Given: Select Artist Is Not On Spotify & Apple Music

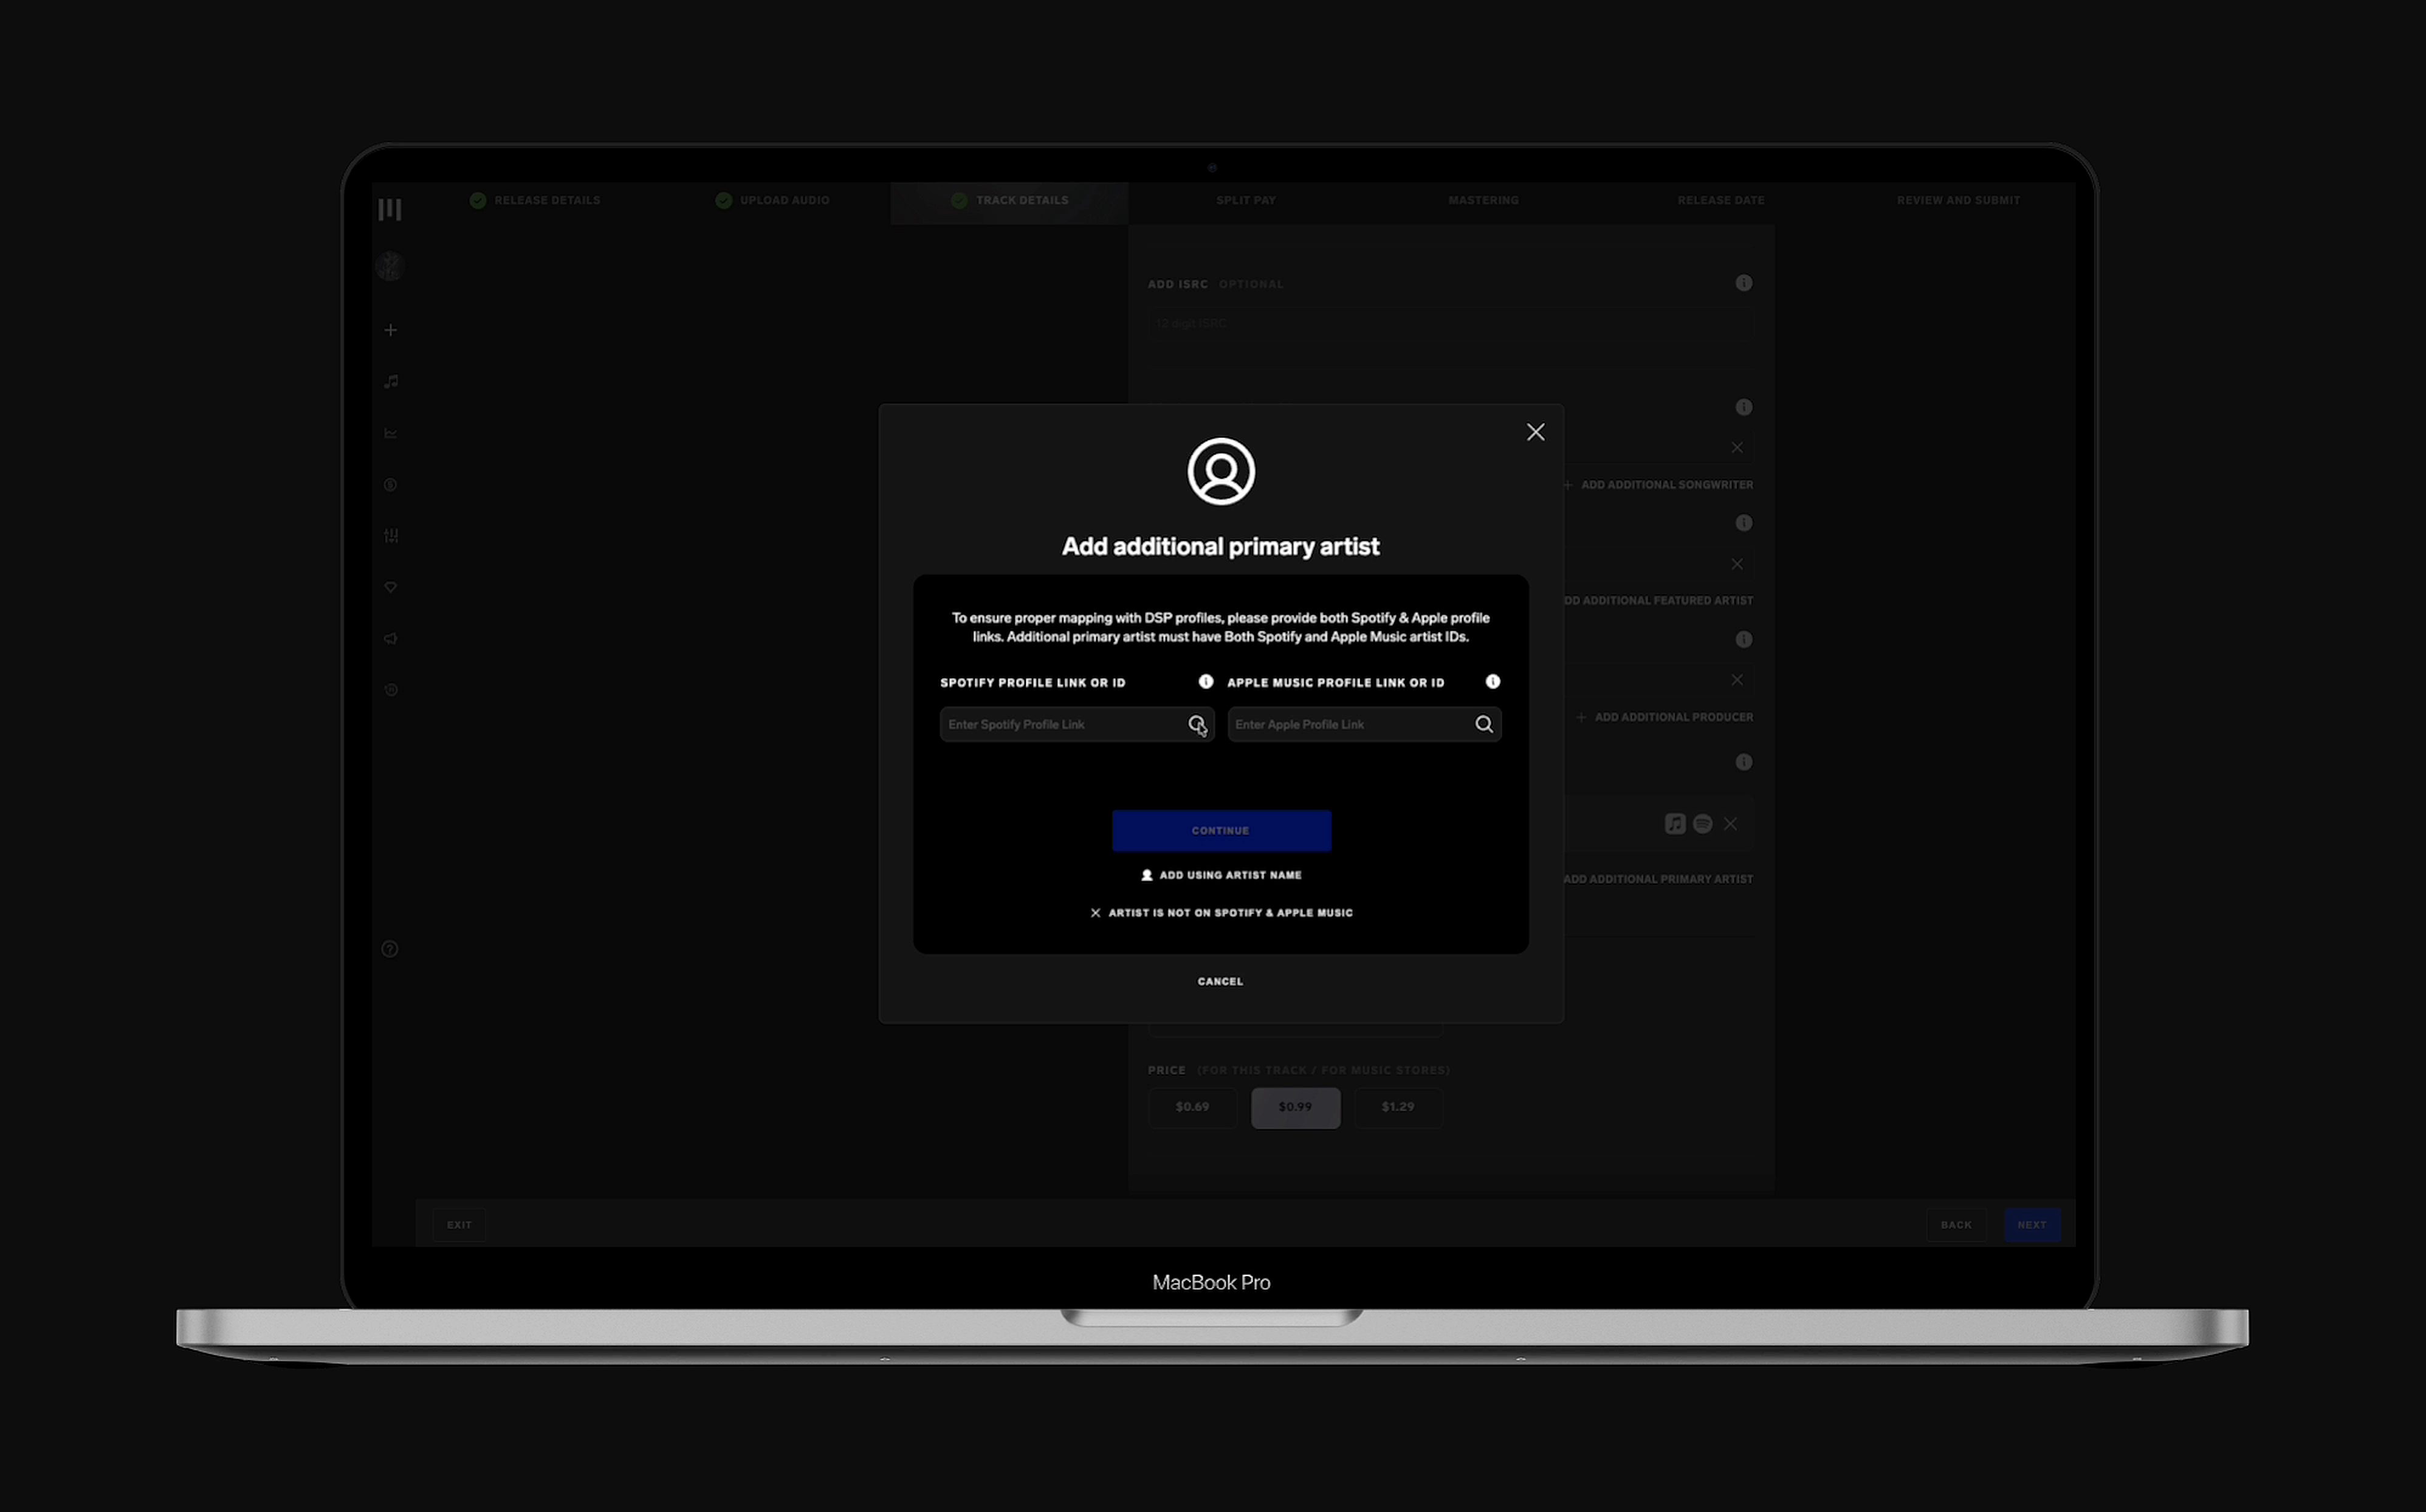Looking at the screenshot, I should (1221, 912).
